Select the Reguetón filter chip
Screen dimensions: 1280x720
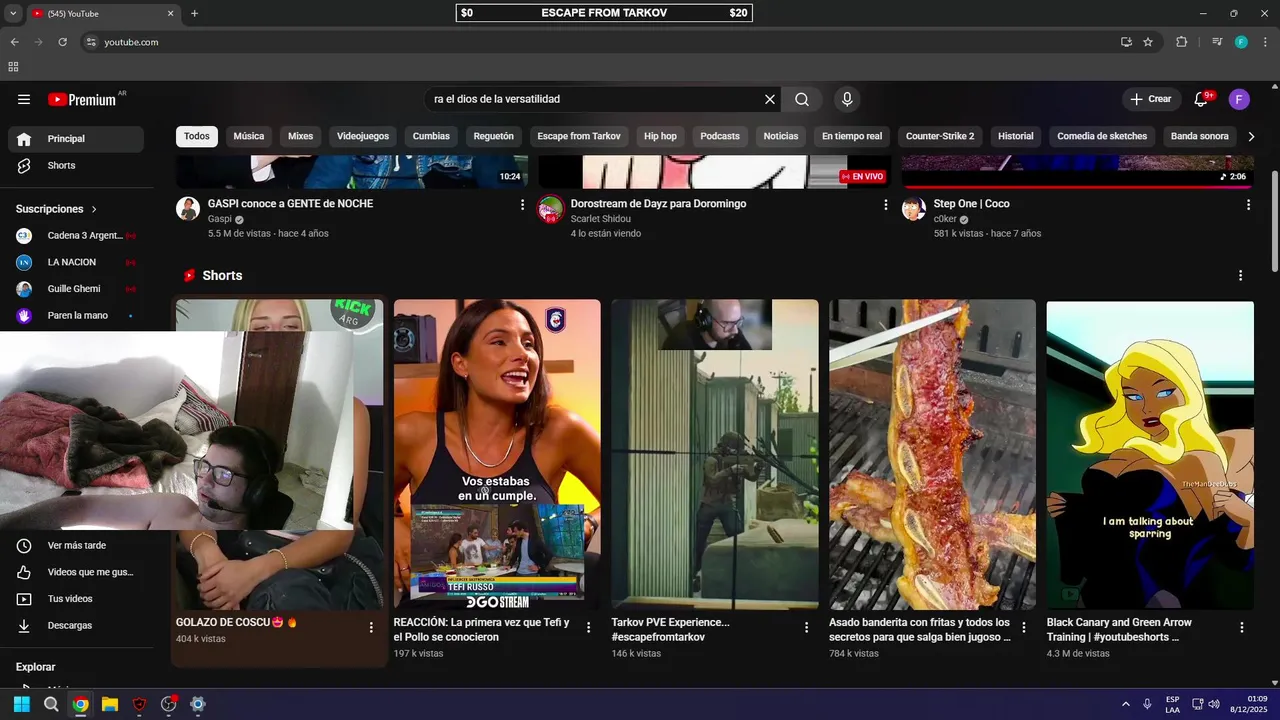(494, 136)
